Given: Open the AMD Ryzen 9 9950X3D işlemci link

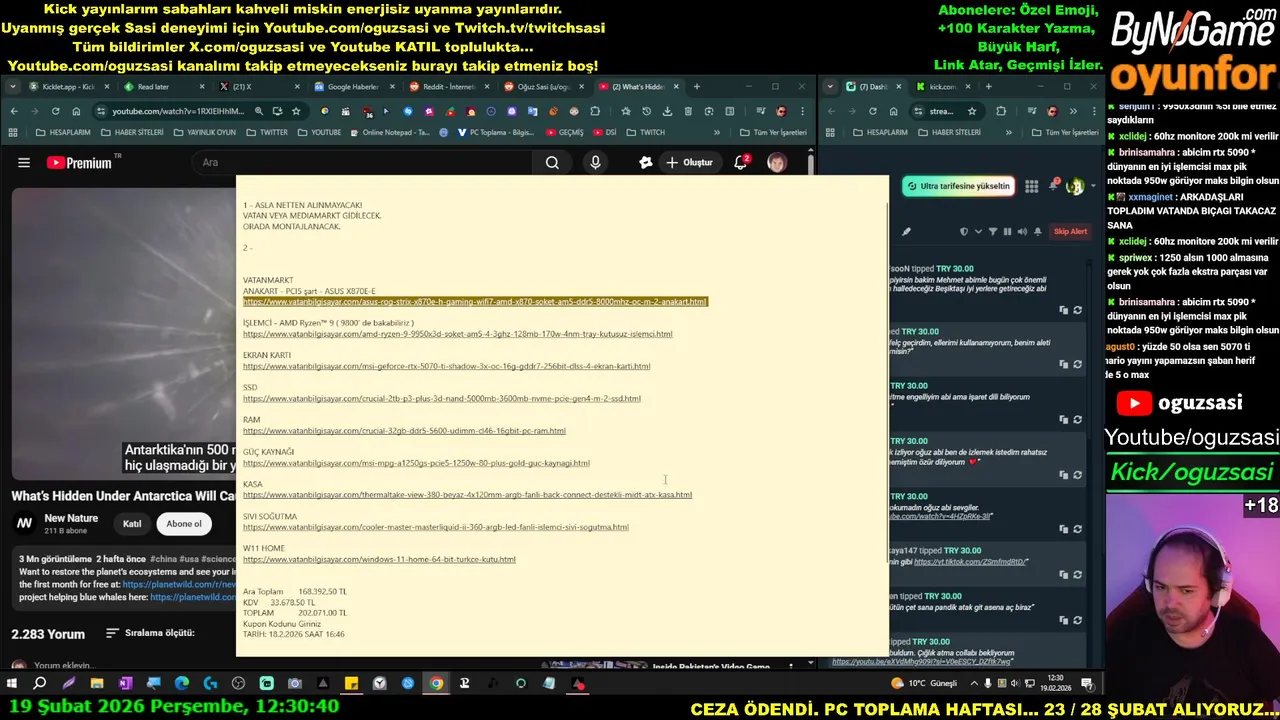Looking at the screenshot, I should (457, 334).
